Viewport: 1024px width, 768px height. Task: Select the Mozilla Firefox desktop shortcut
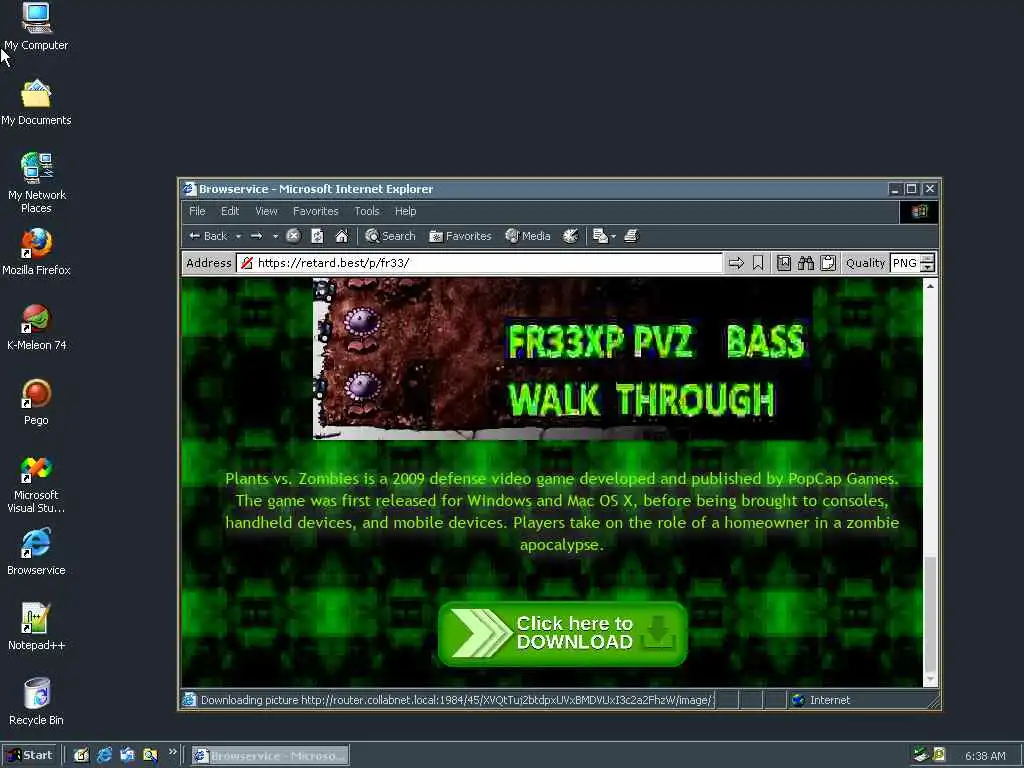pyautogui.click(x=36, y=252)
